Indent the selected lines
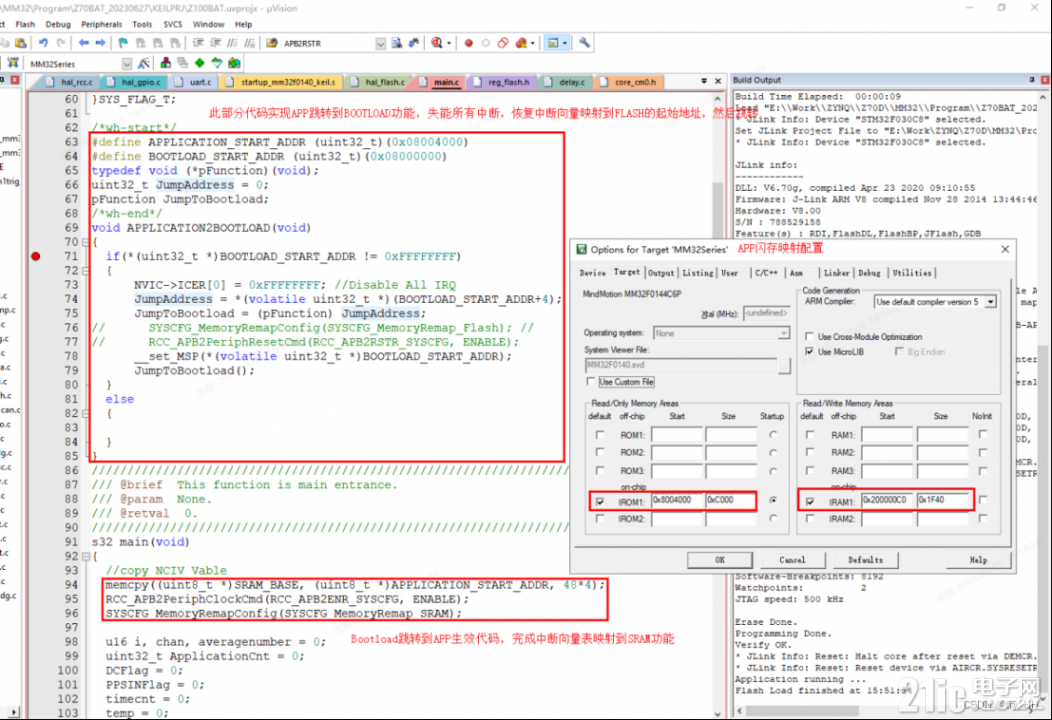 199,43
